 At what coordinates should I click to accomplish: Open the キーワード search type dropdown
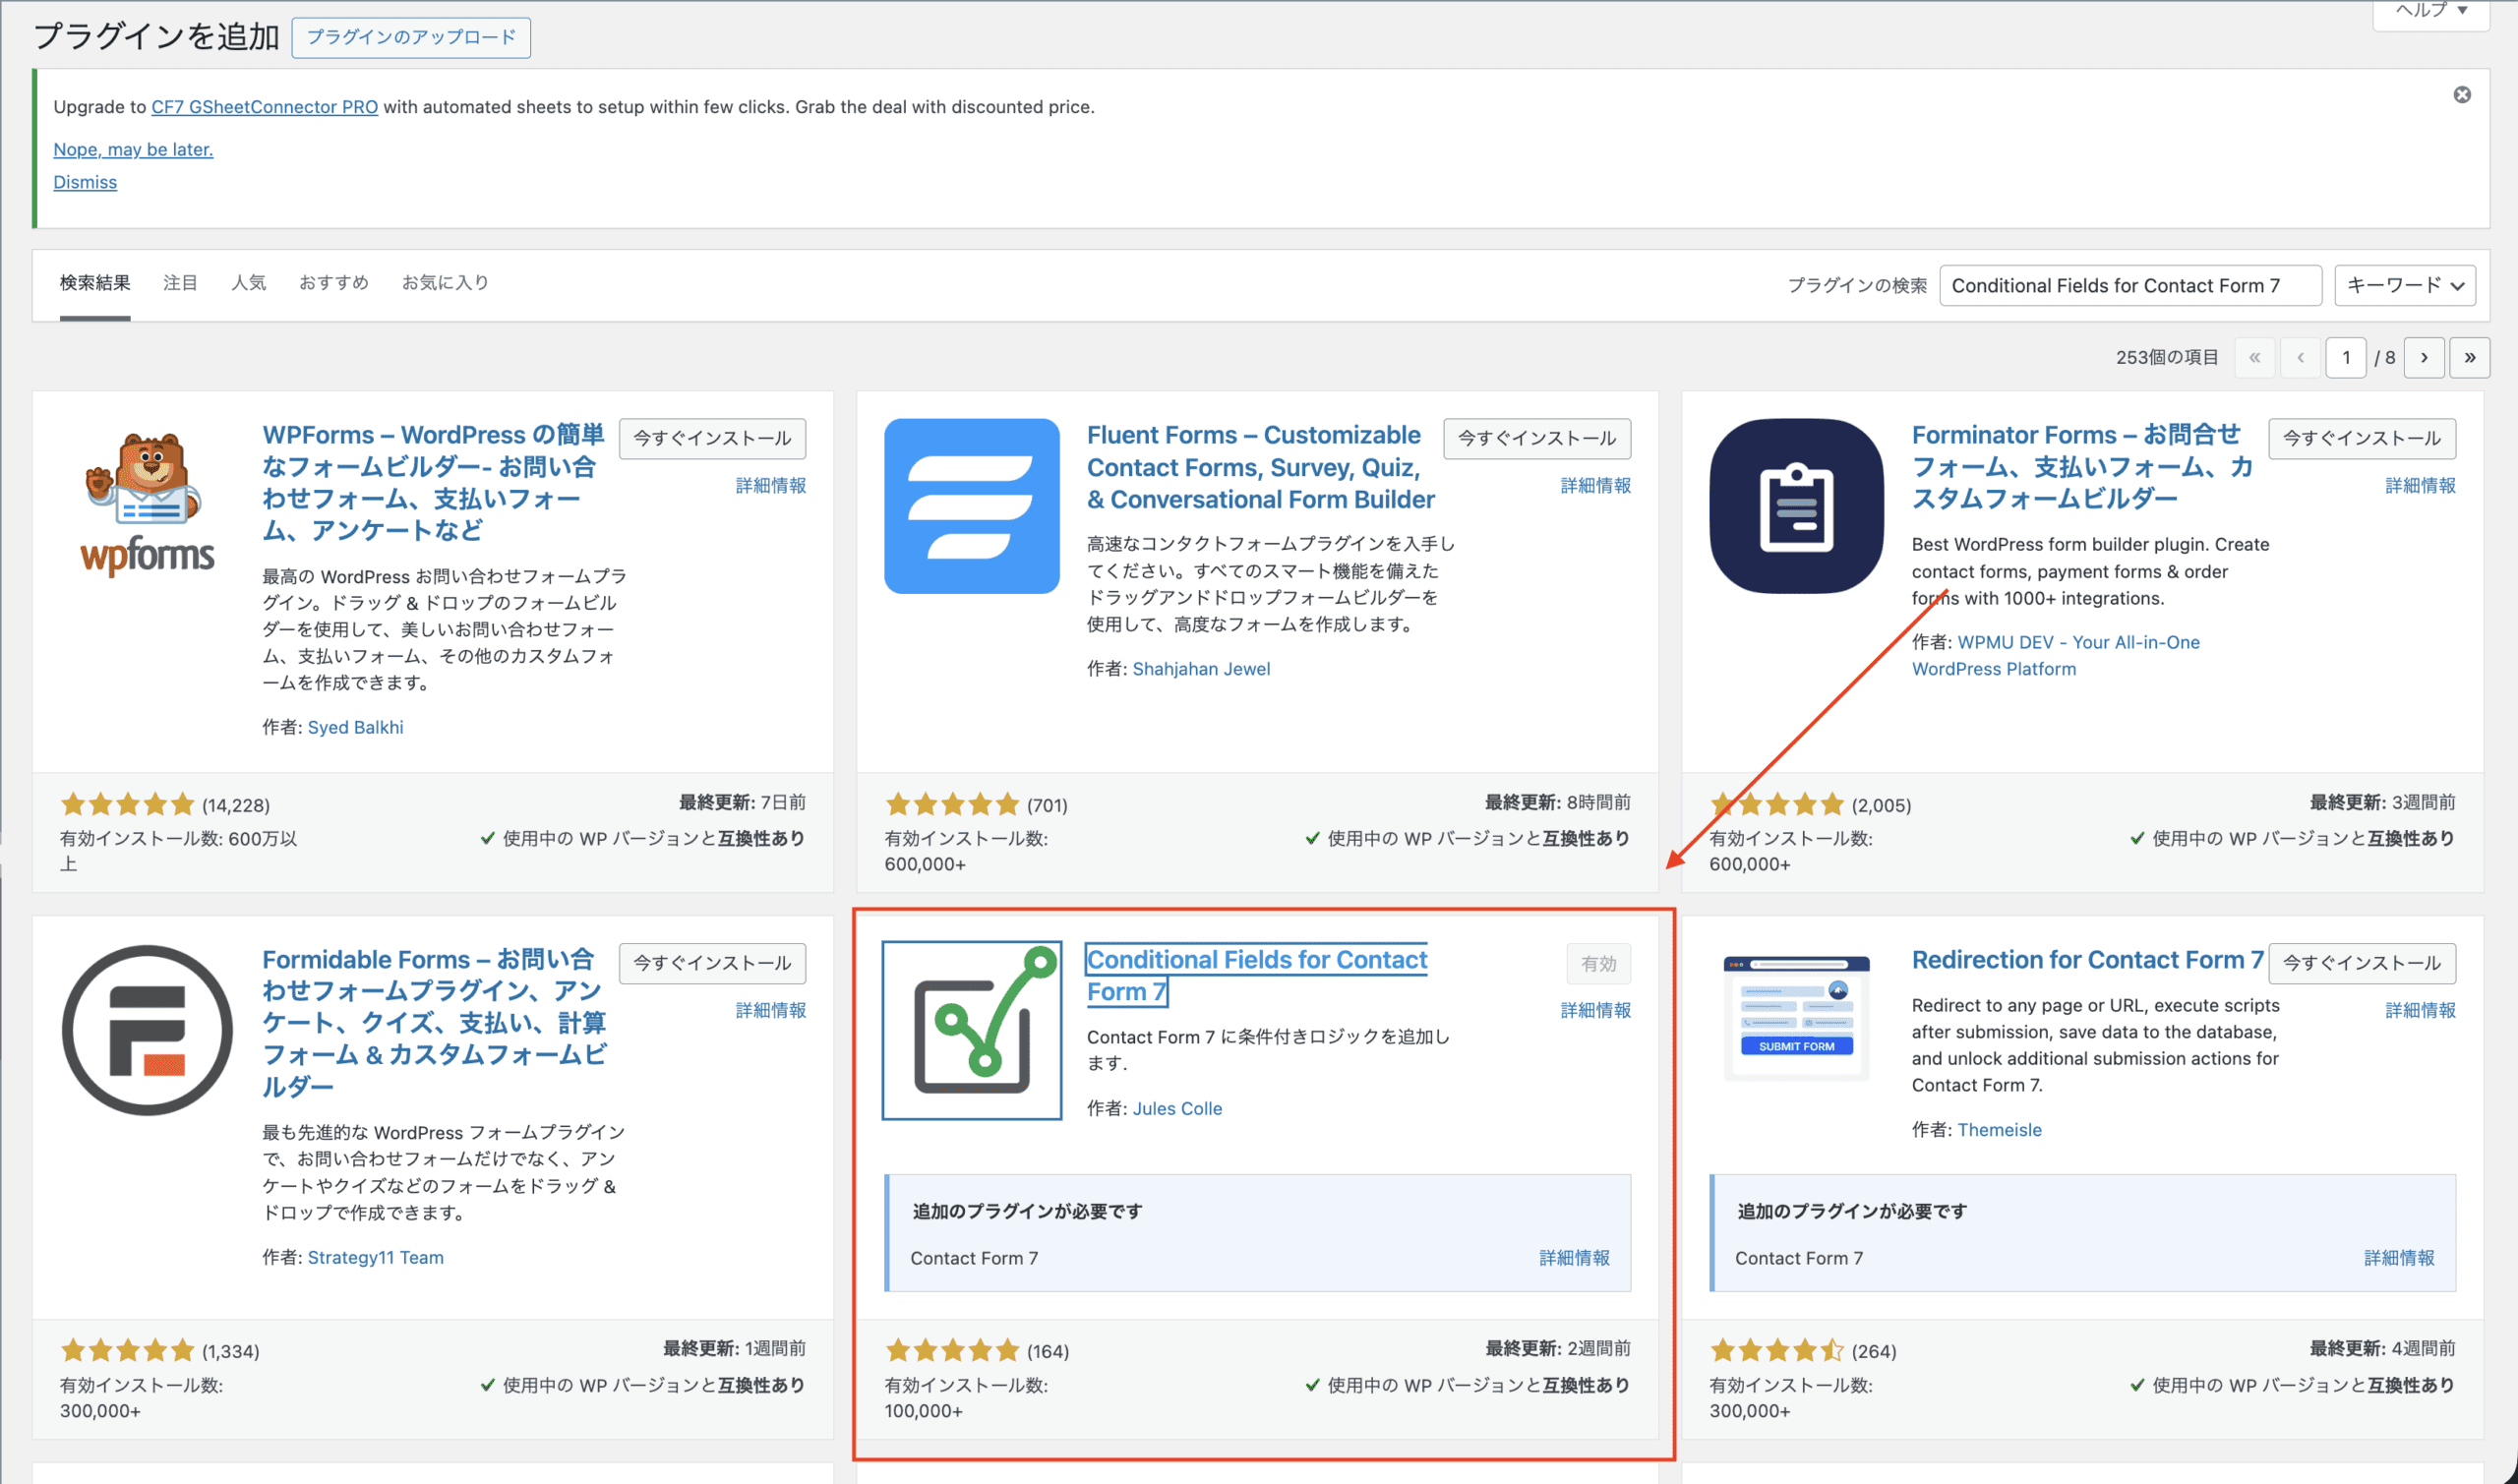click(x=2404, y=286)
